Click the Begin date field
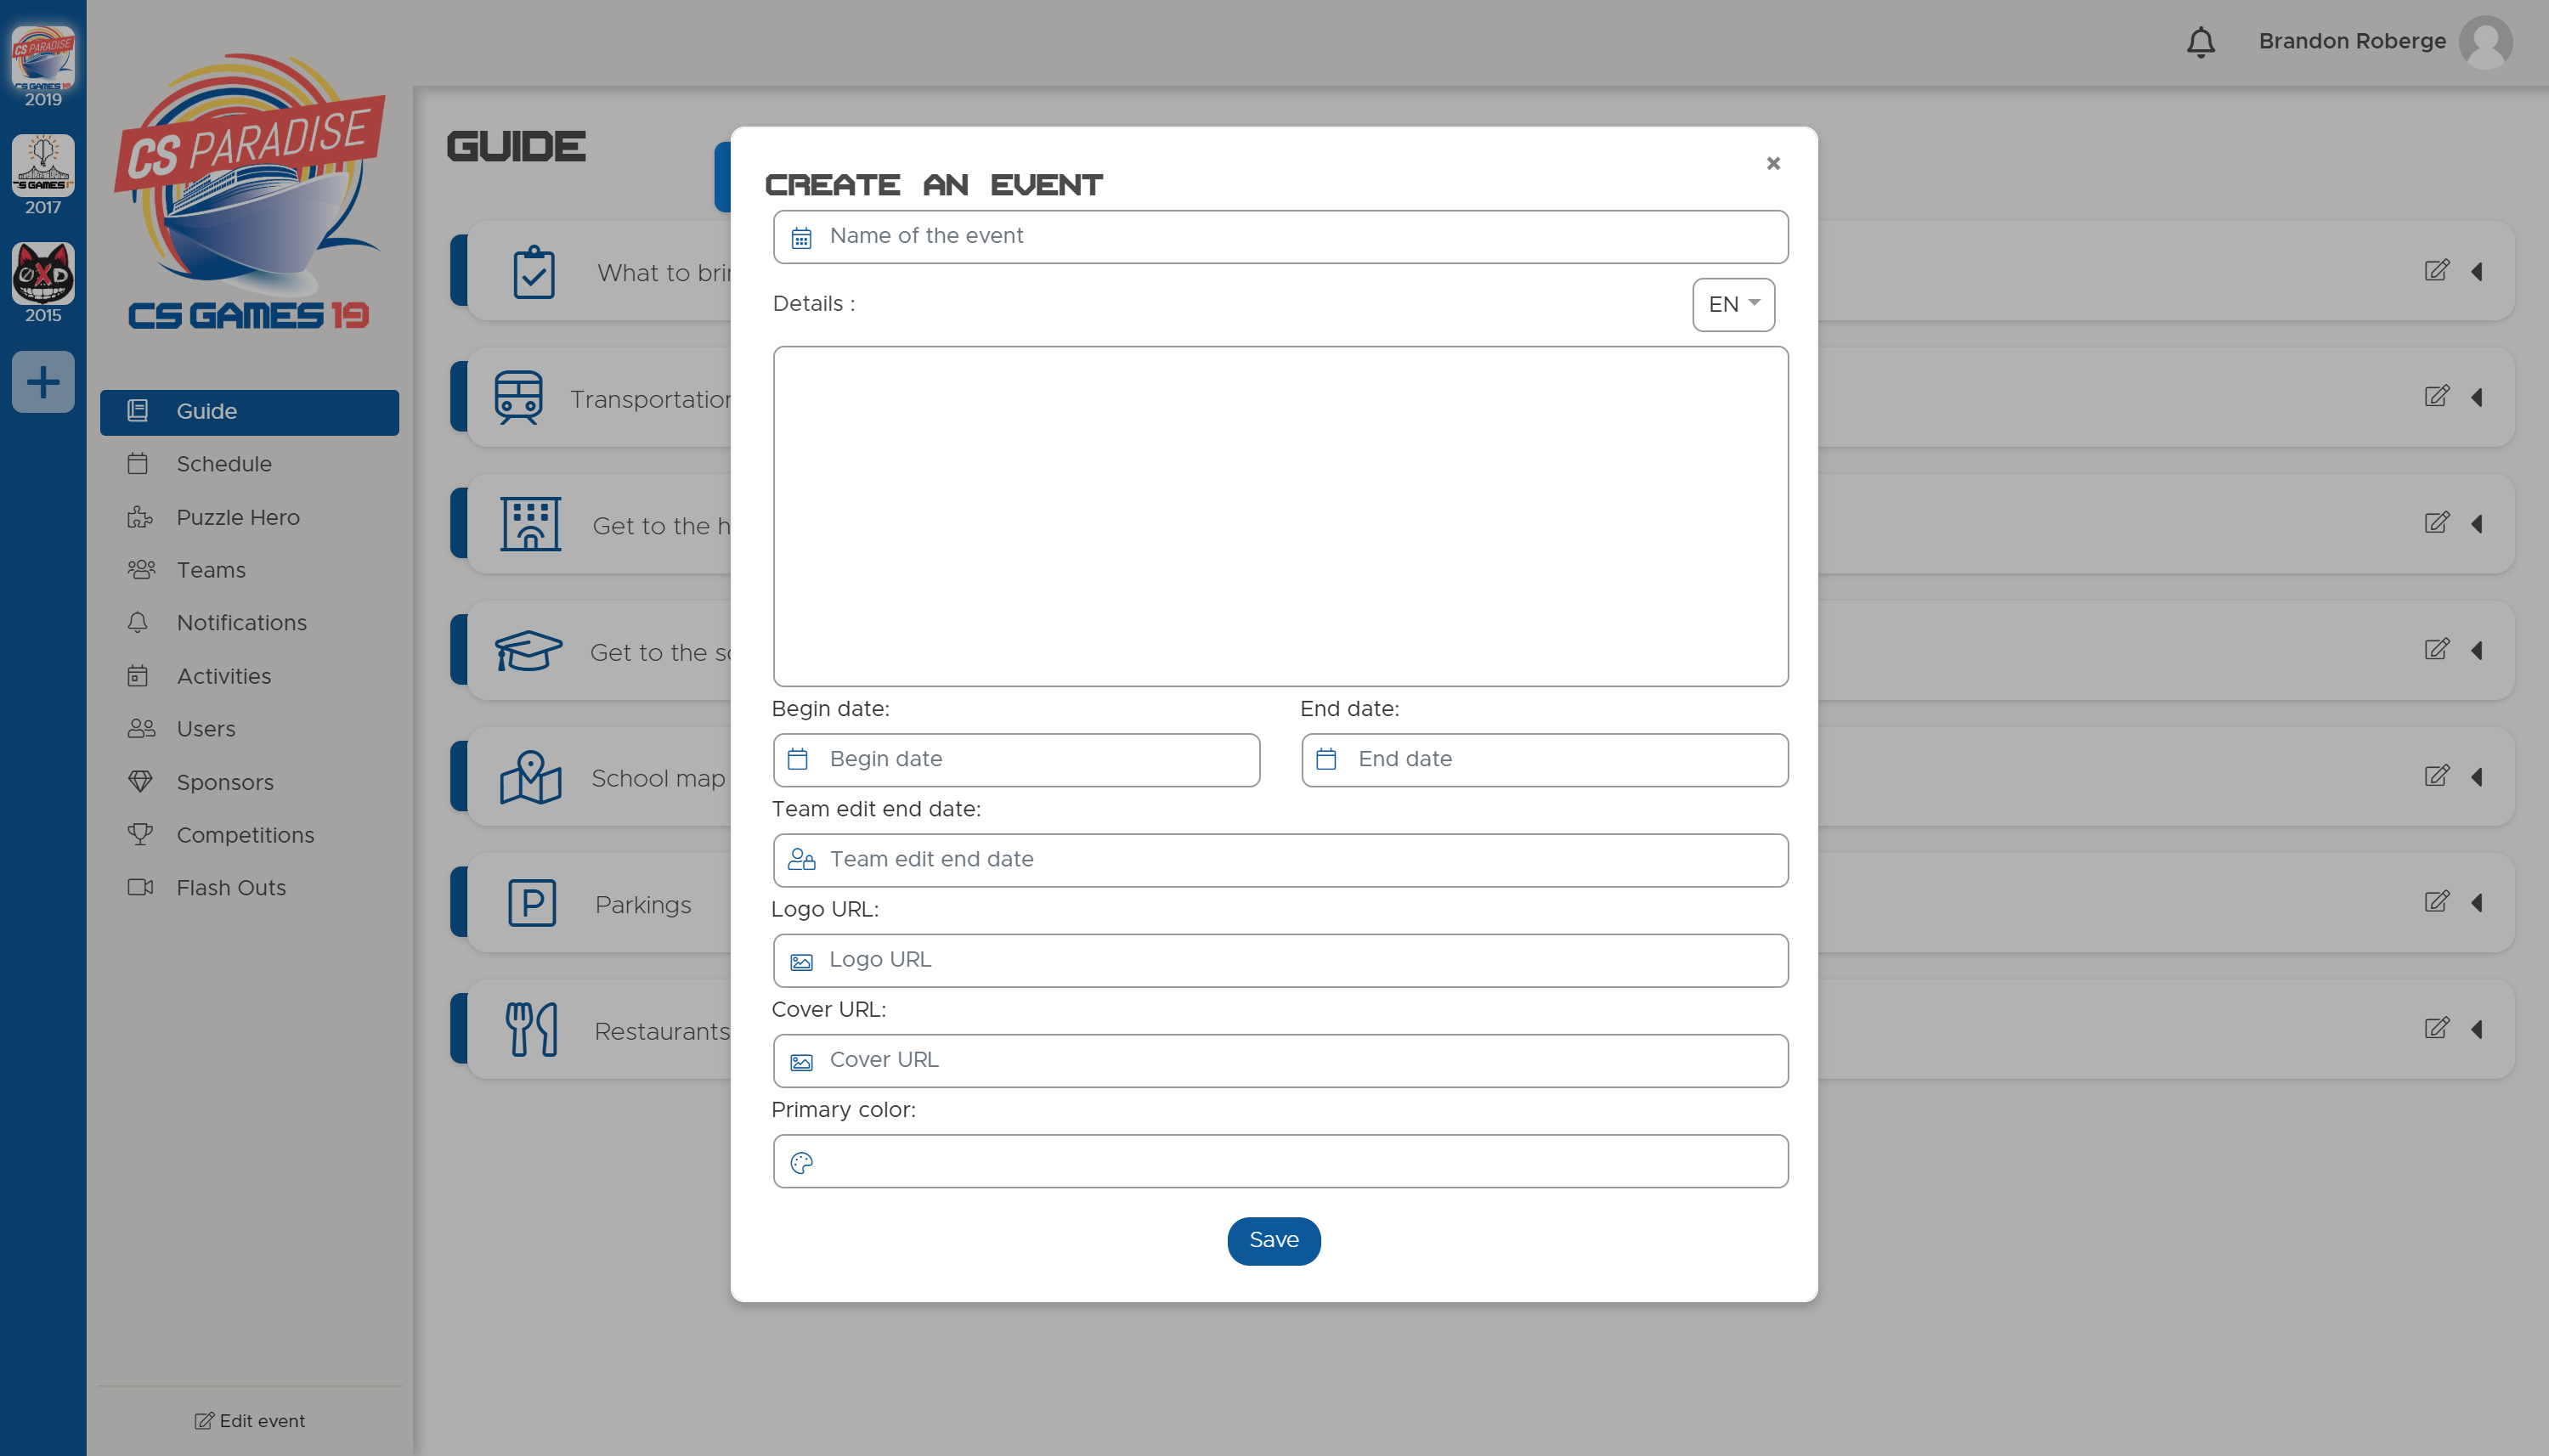 [x=1016, y=760]
